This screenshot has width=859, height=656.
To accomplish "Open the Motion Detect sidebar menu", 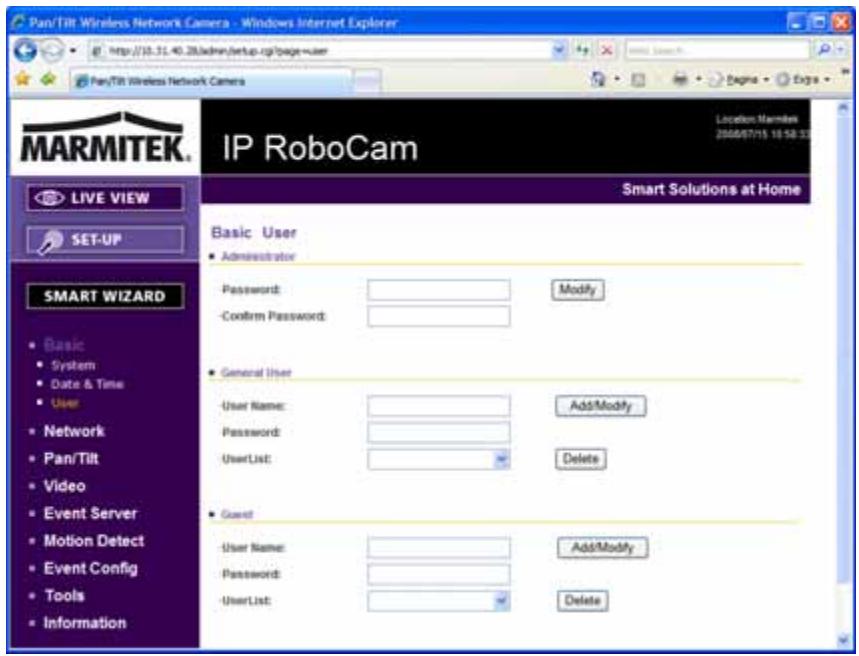I will pos(94,541).
